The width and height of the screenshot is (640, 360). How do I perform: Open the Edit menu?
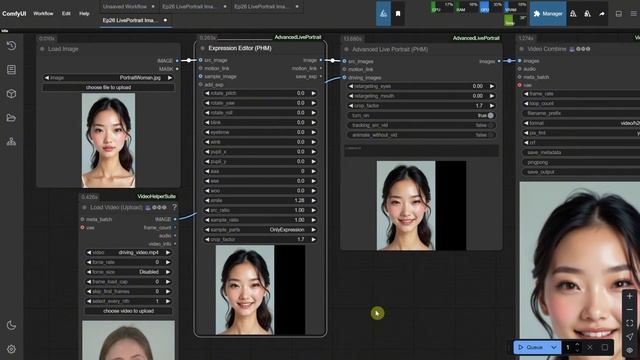[66, 13]
